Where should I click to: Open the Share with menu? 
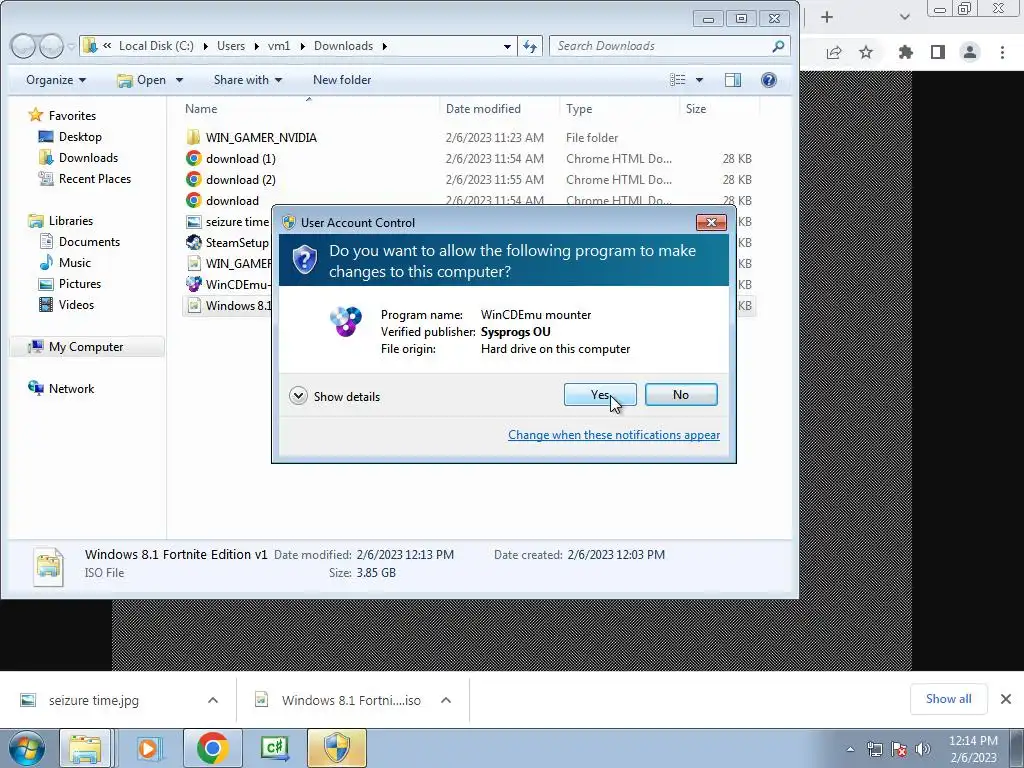(x=248, y=80)
